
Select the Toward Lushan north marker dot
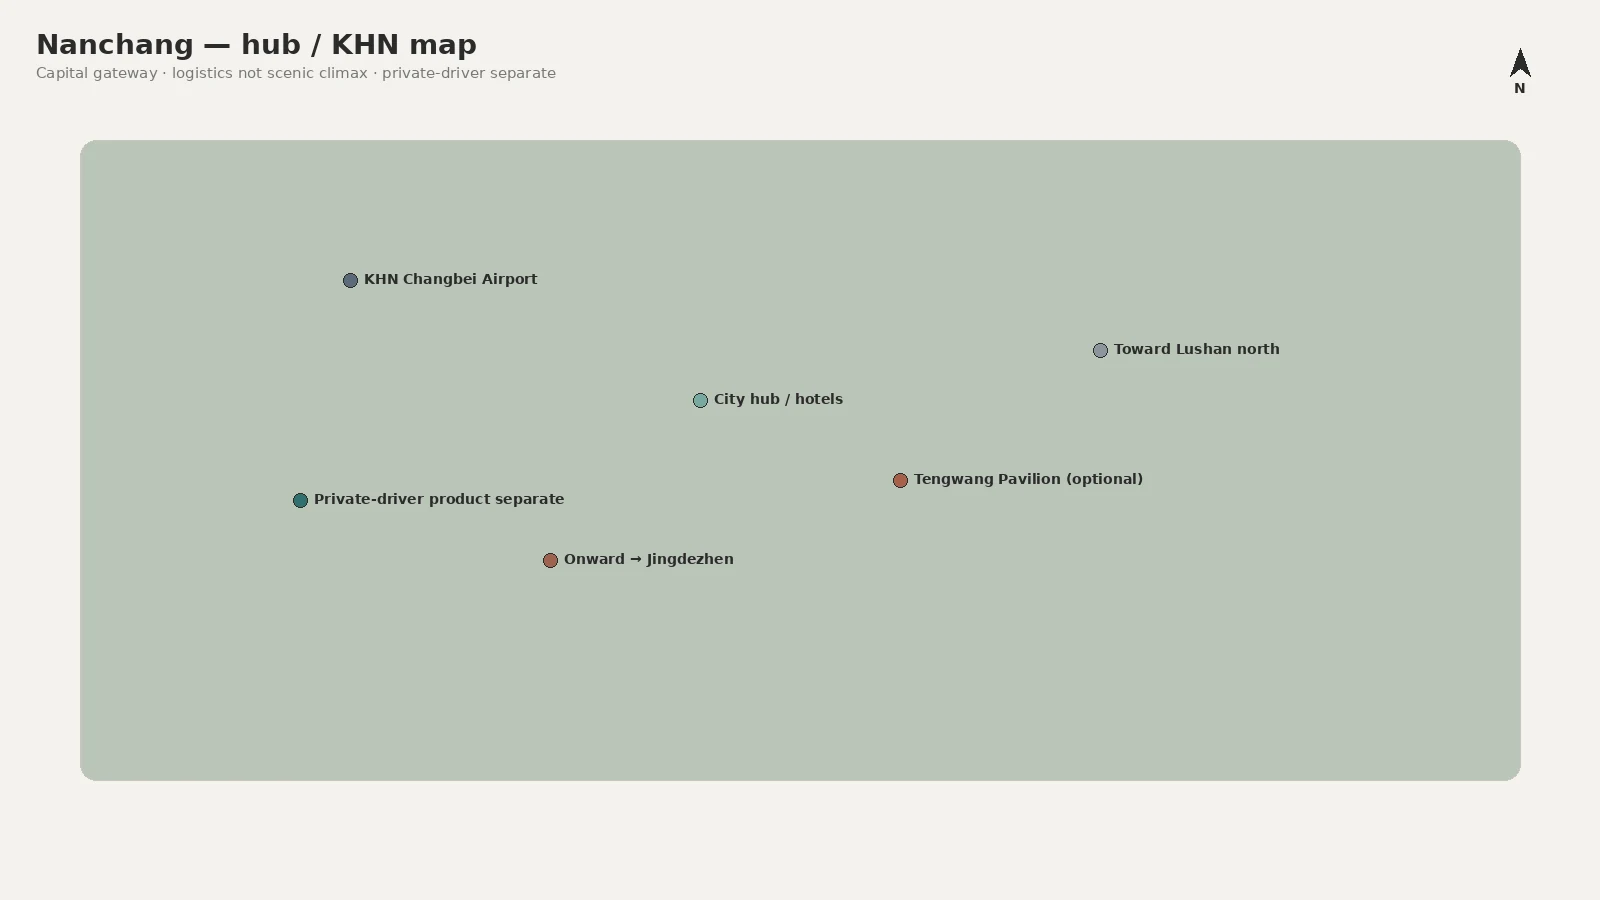(1100, 350)
